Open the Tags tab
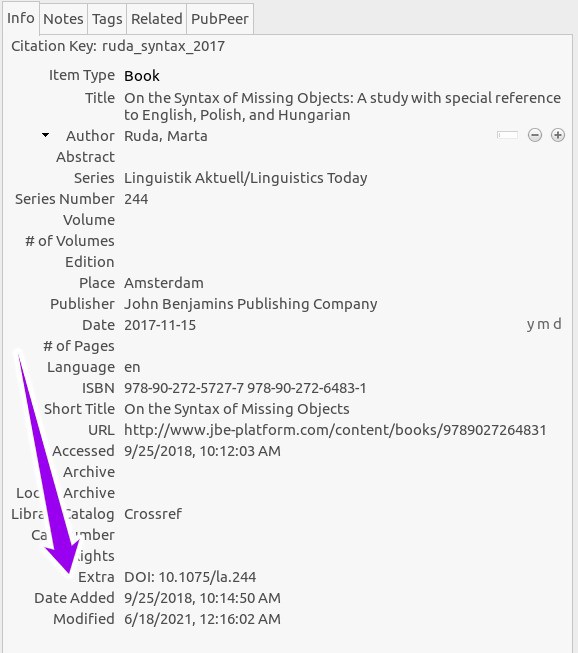578x653 pixels. 107,19
